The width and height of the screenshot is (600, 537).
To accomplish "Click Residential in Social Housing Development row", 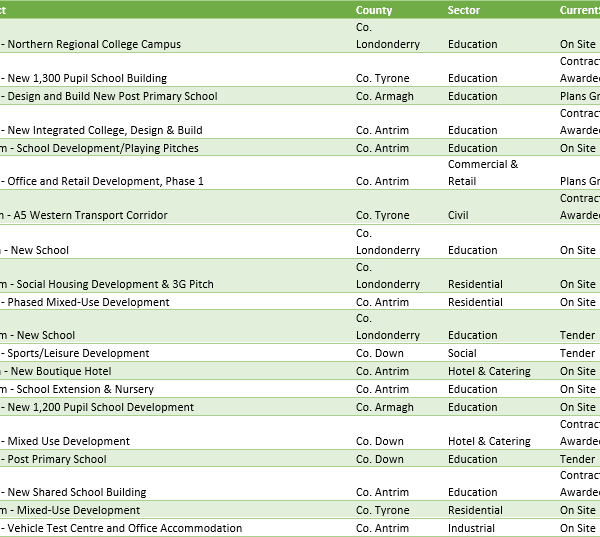I will pos(475,284).
